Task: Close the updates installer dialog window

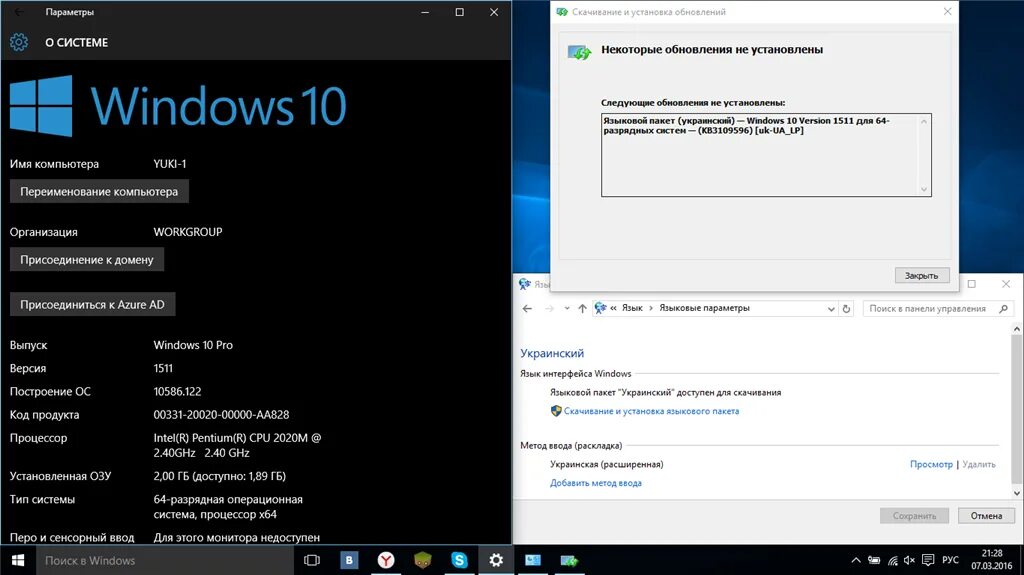Action: tap(948, 12)
